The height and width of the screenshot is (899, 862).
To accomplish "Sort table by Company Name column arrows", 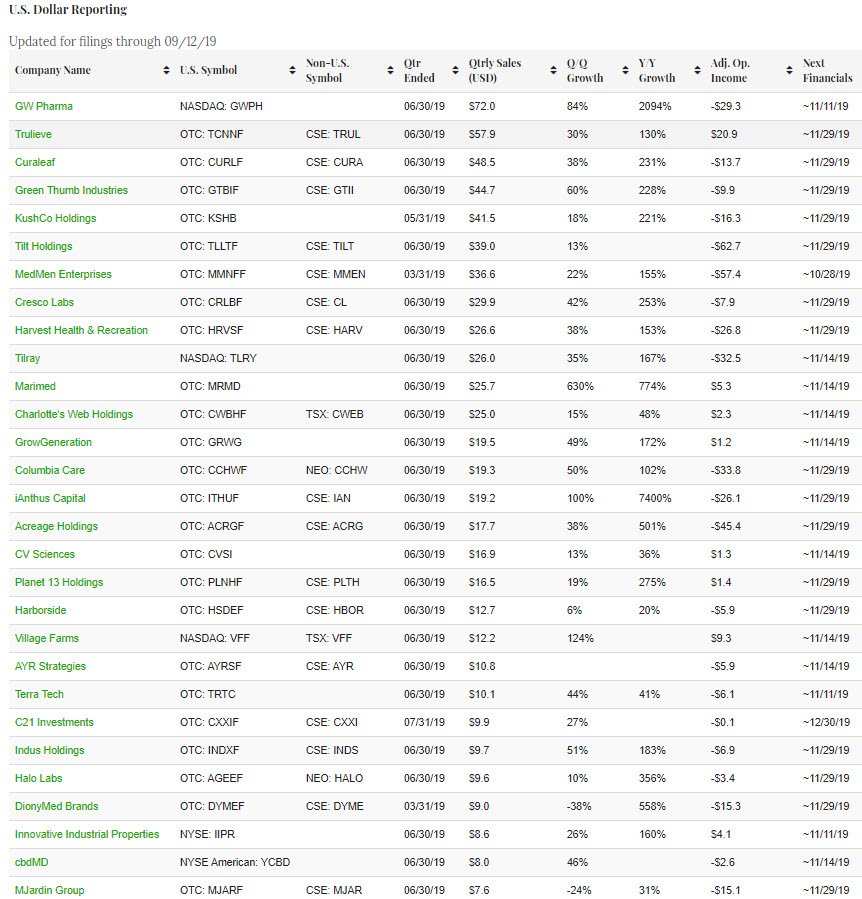I will [166, 71].
